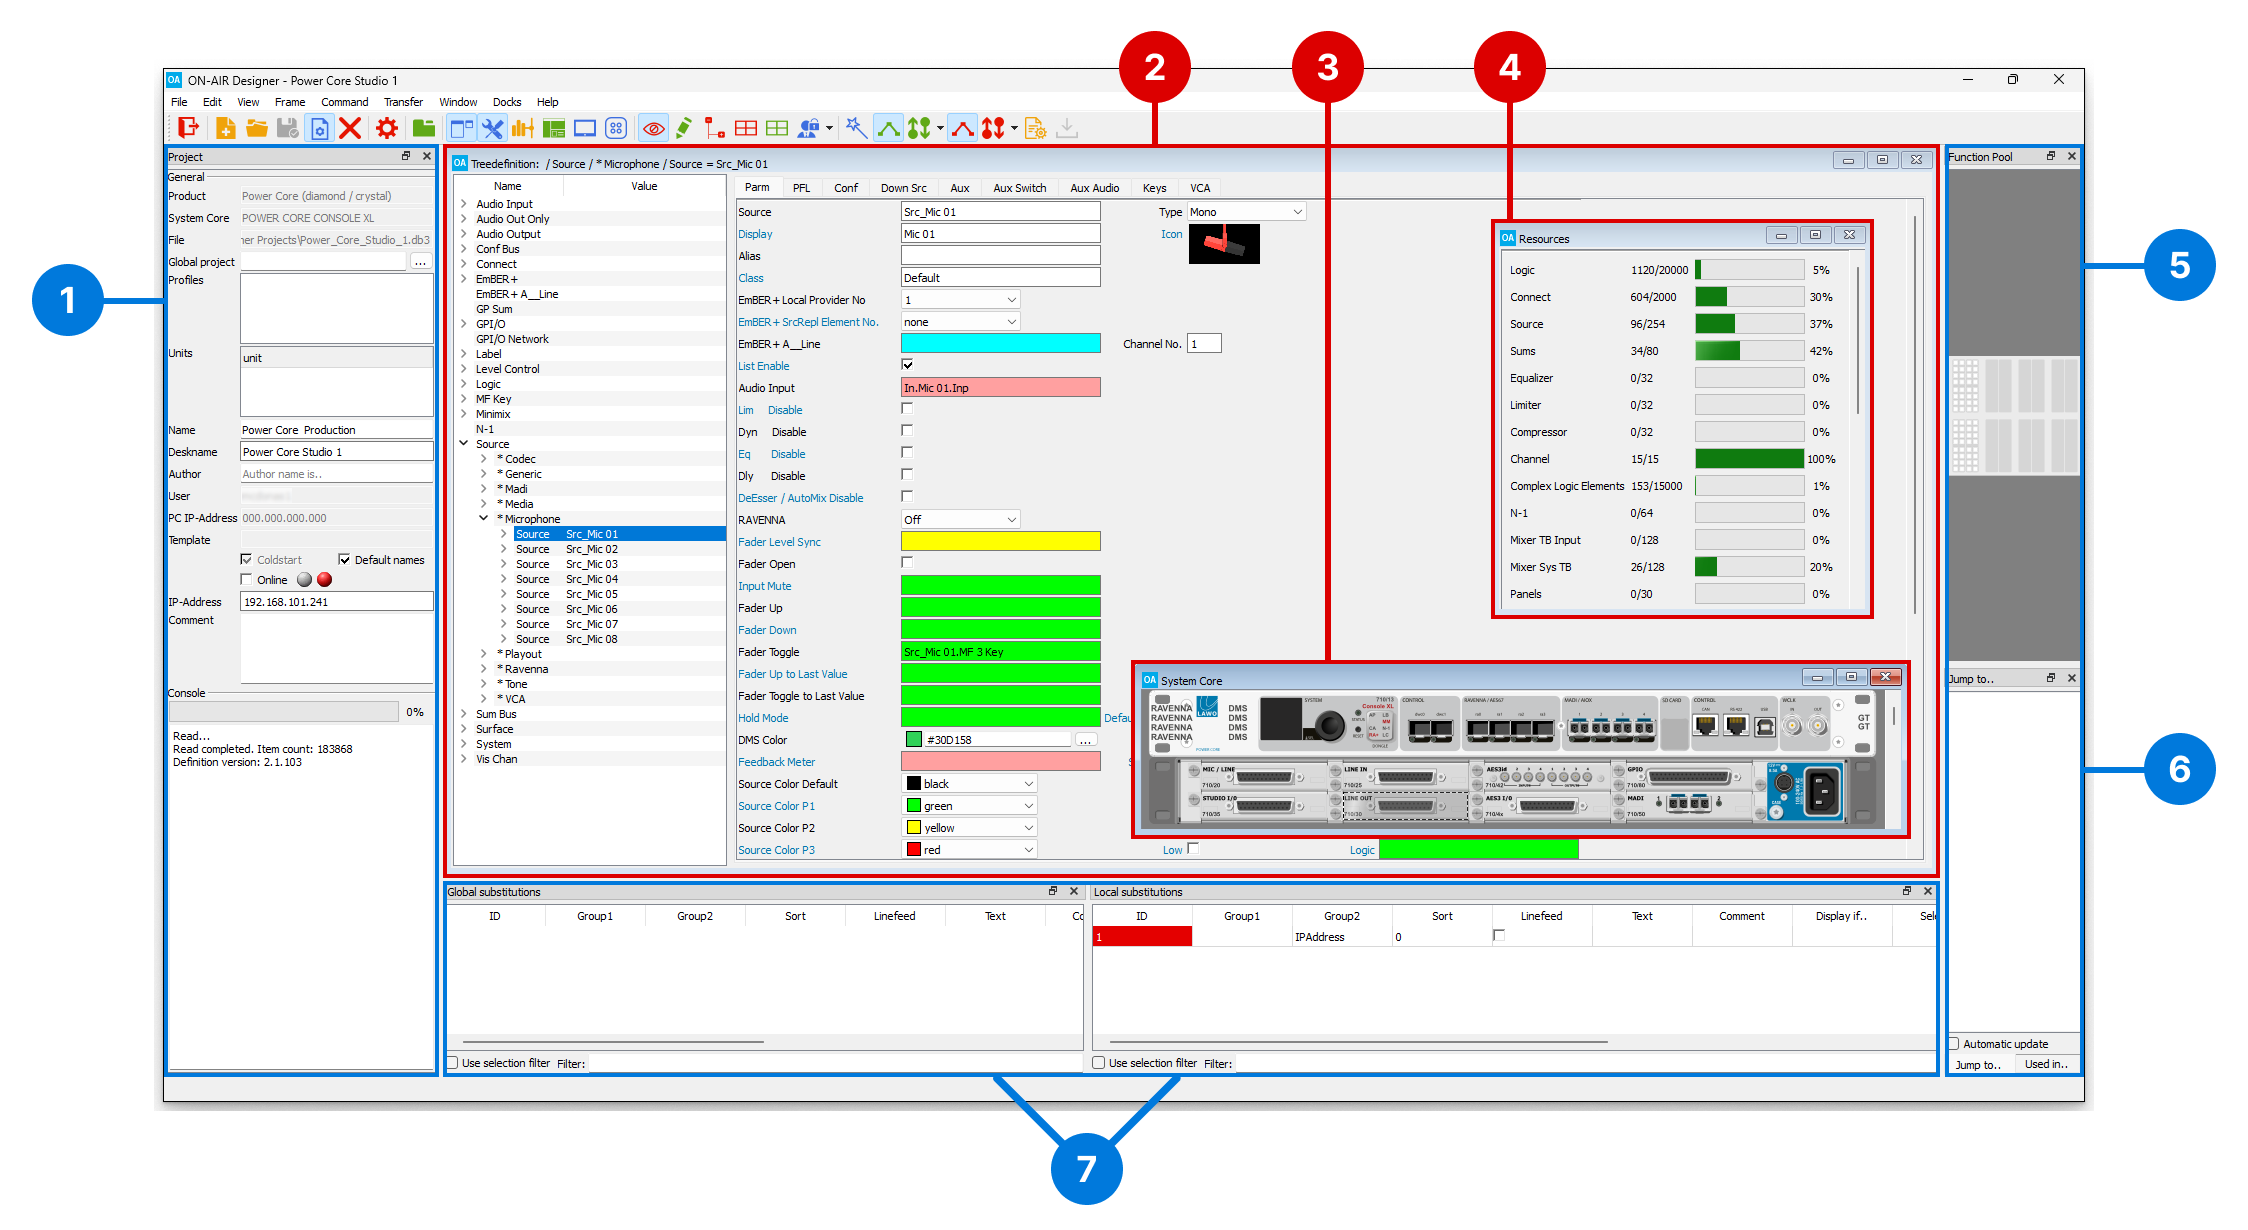Enable the Online checkbox
The image size is (2248, 1230).
247,580
